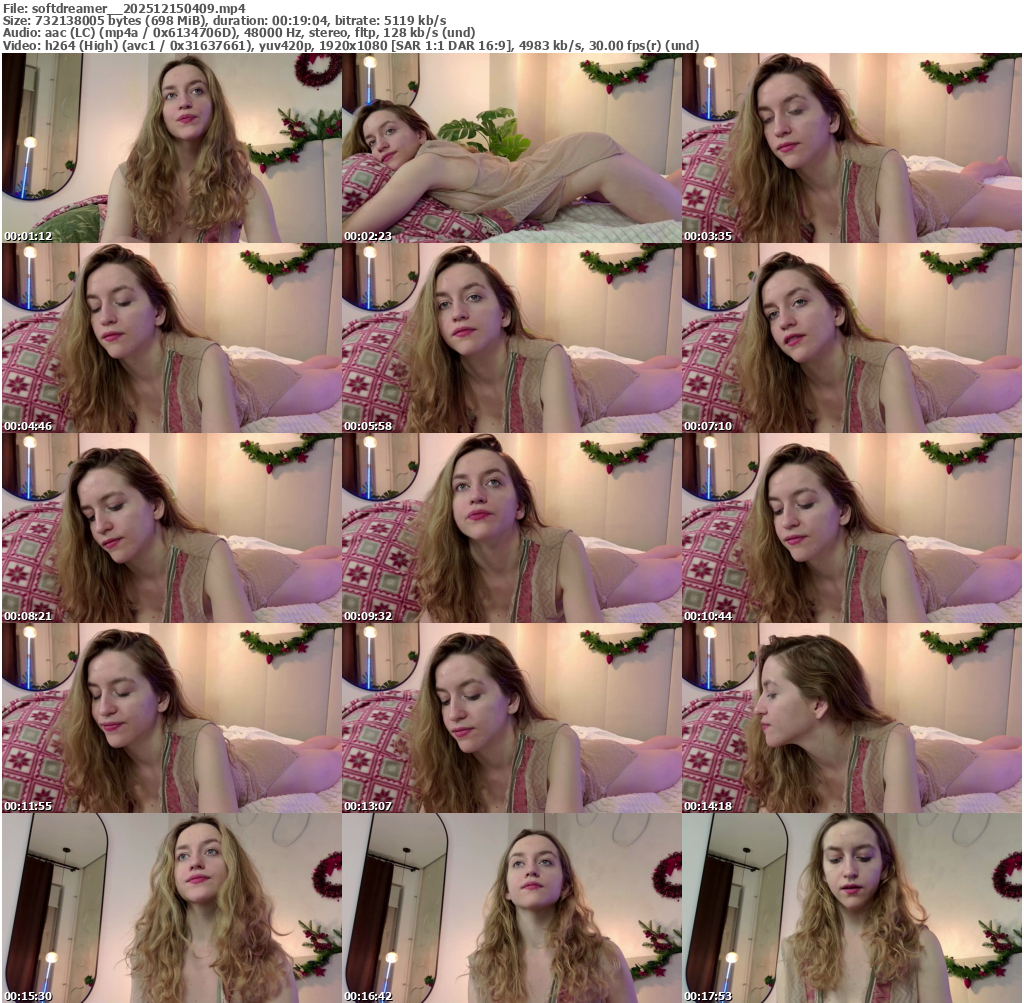Click the Size and duration info line

click(x=225, y=21)
